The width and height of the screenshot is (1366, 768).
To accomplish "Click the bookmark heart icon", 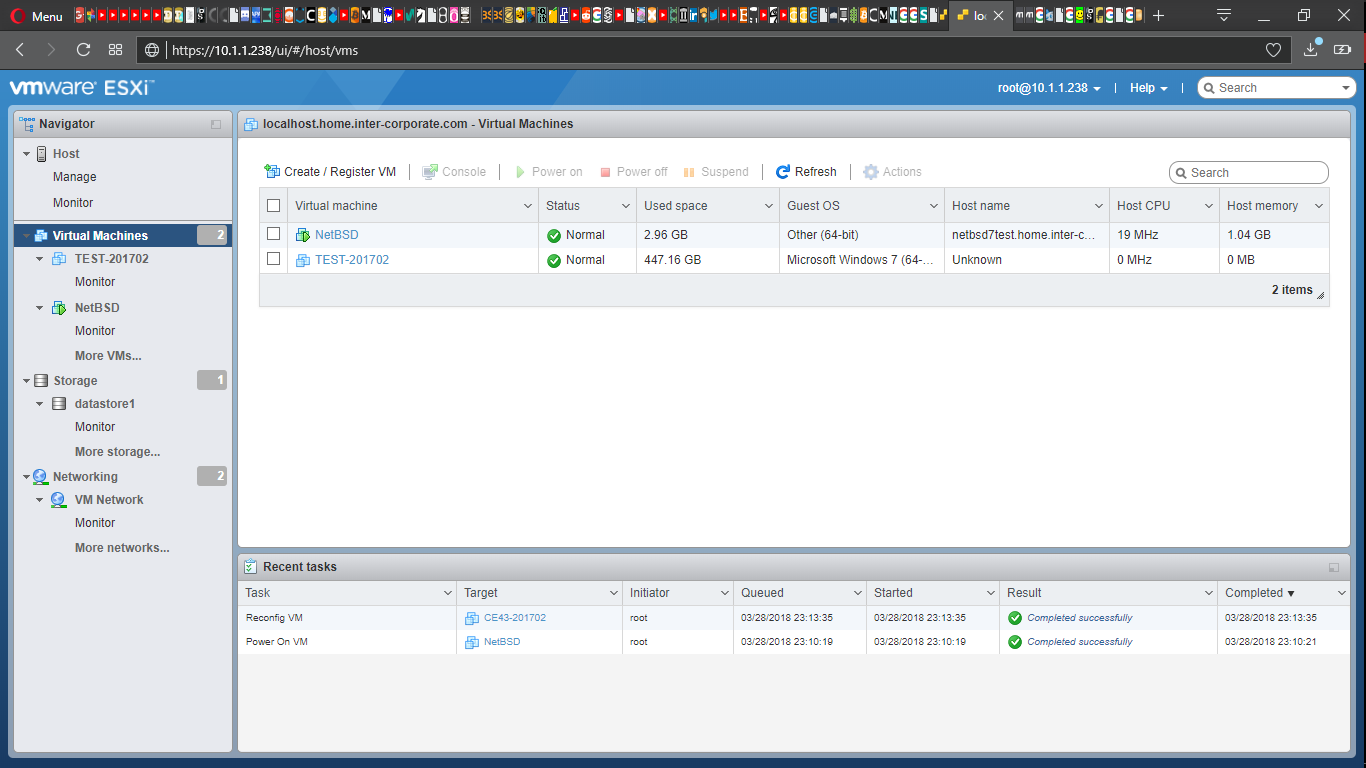I will [x=1273, y=49].
